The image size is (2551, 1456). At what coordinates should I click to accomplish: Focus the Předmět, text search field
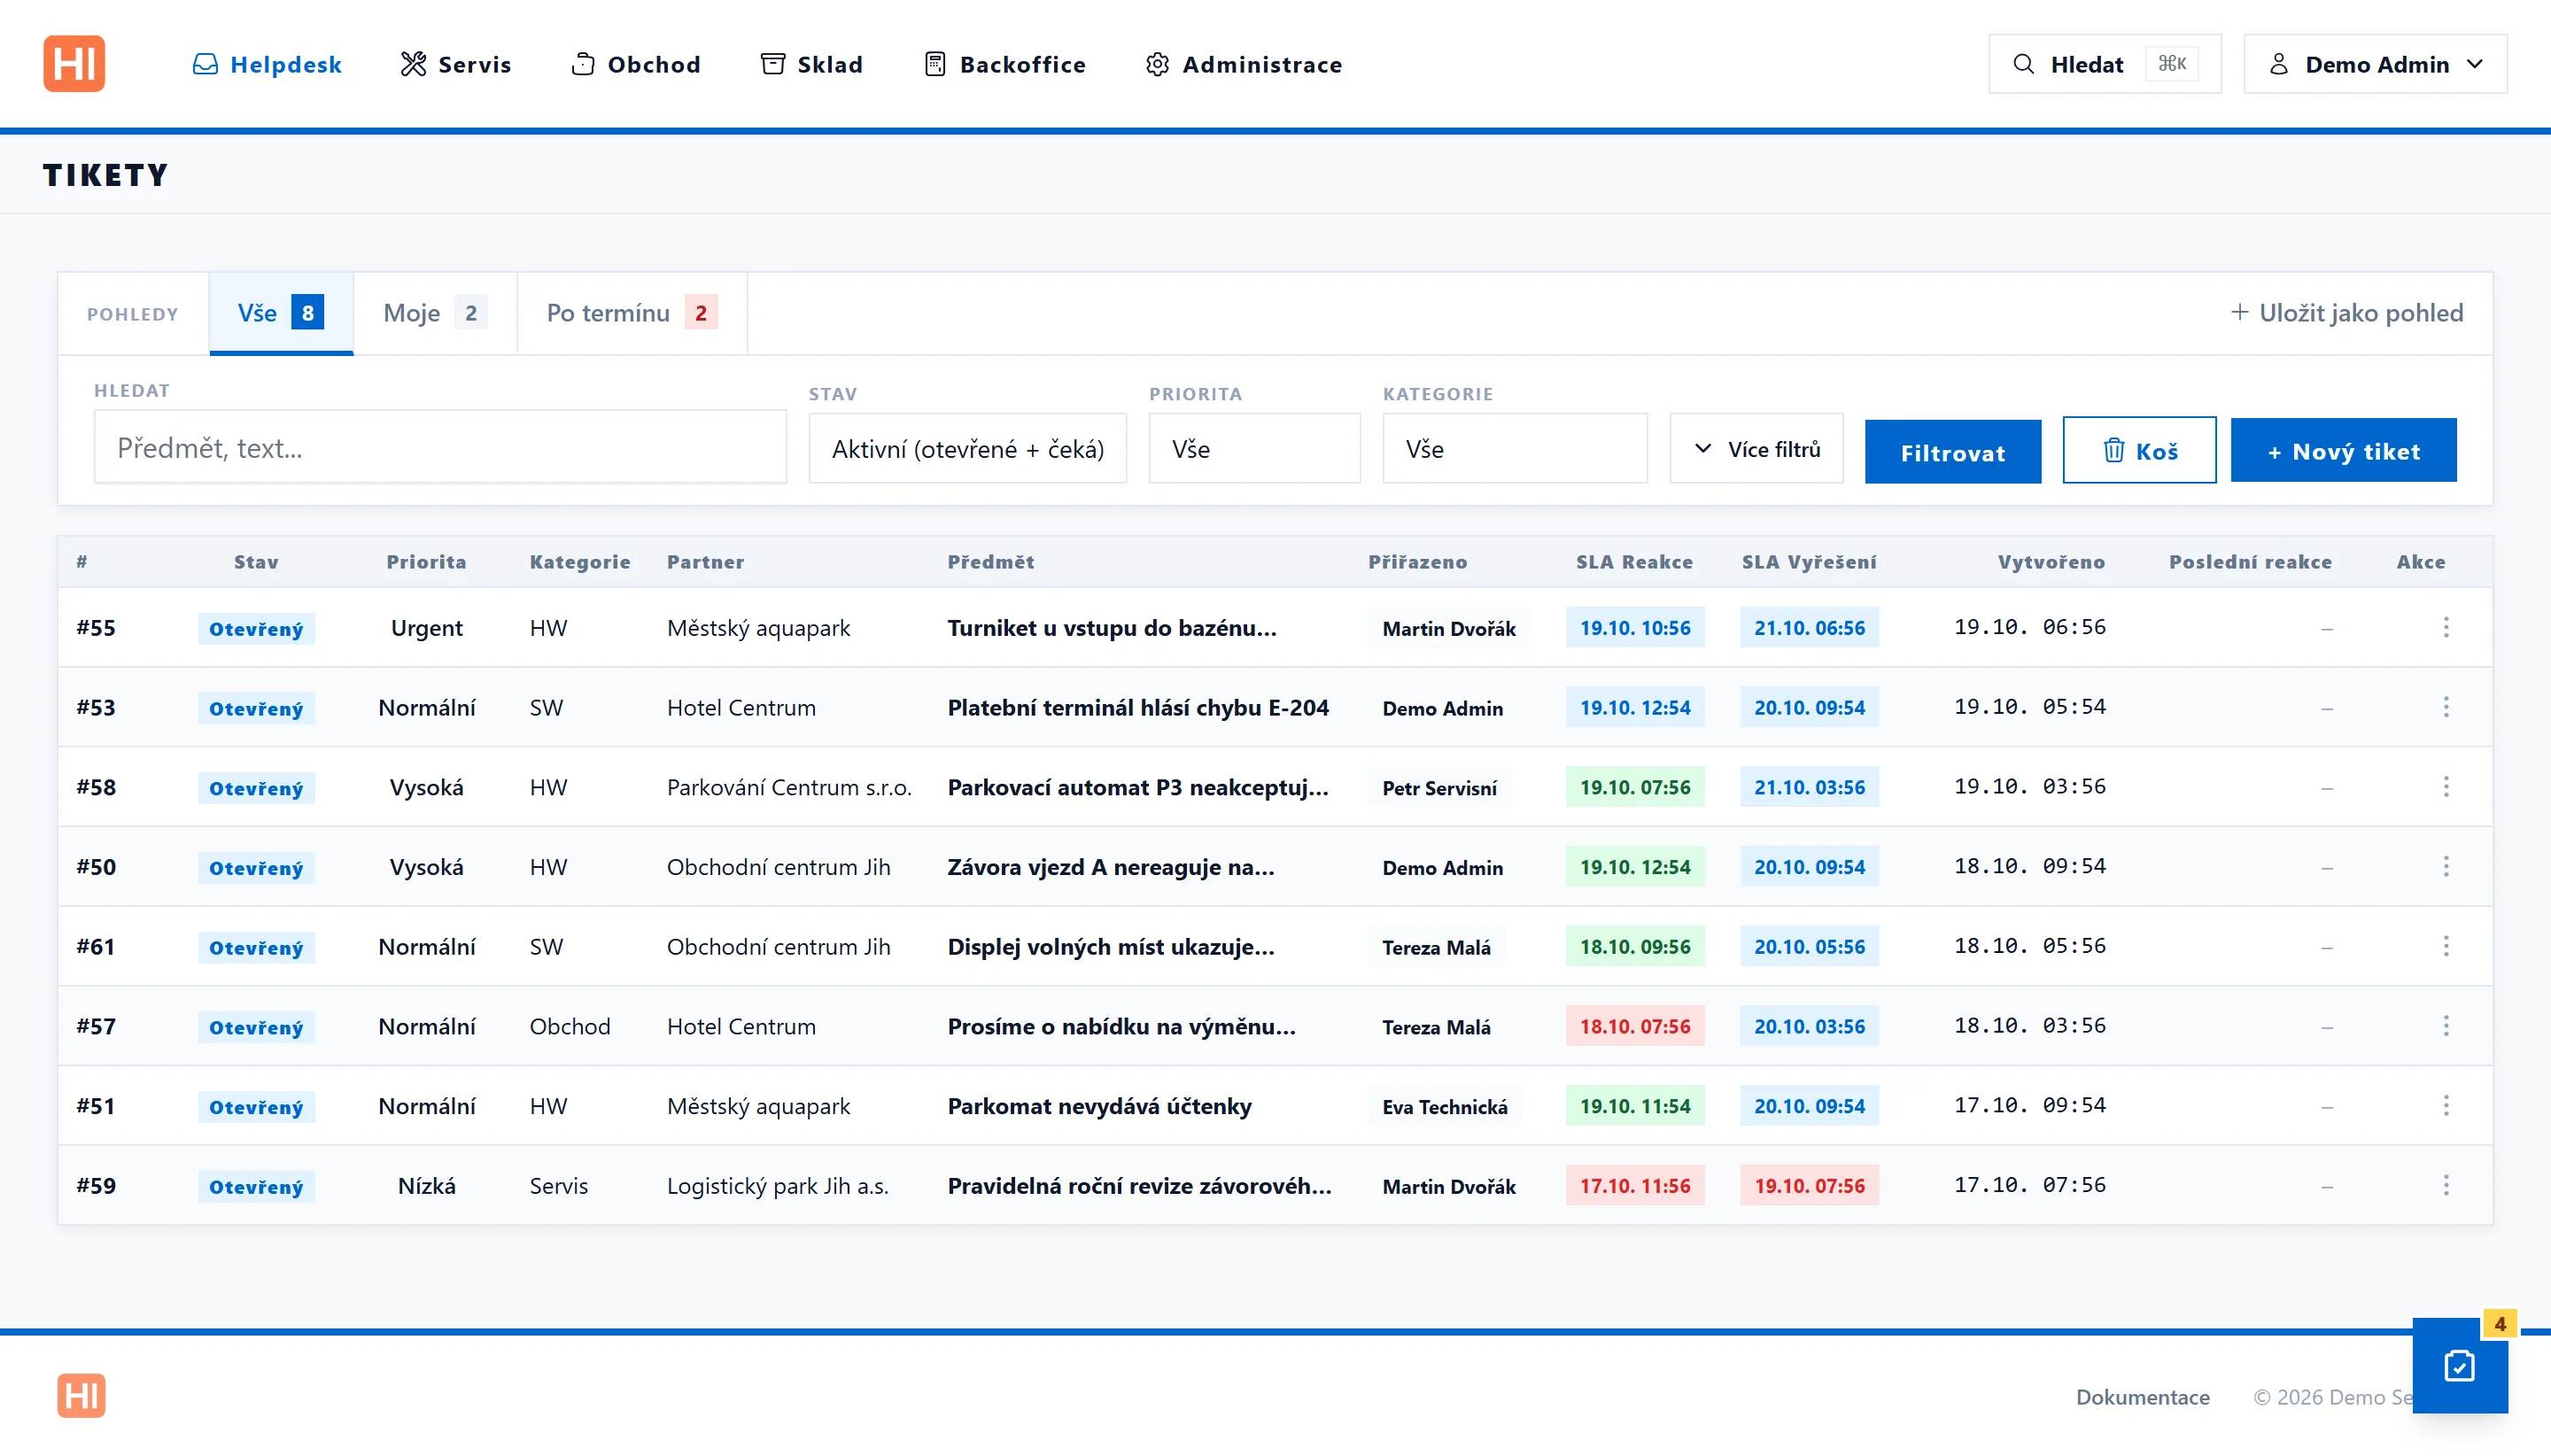[440, 447]
